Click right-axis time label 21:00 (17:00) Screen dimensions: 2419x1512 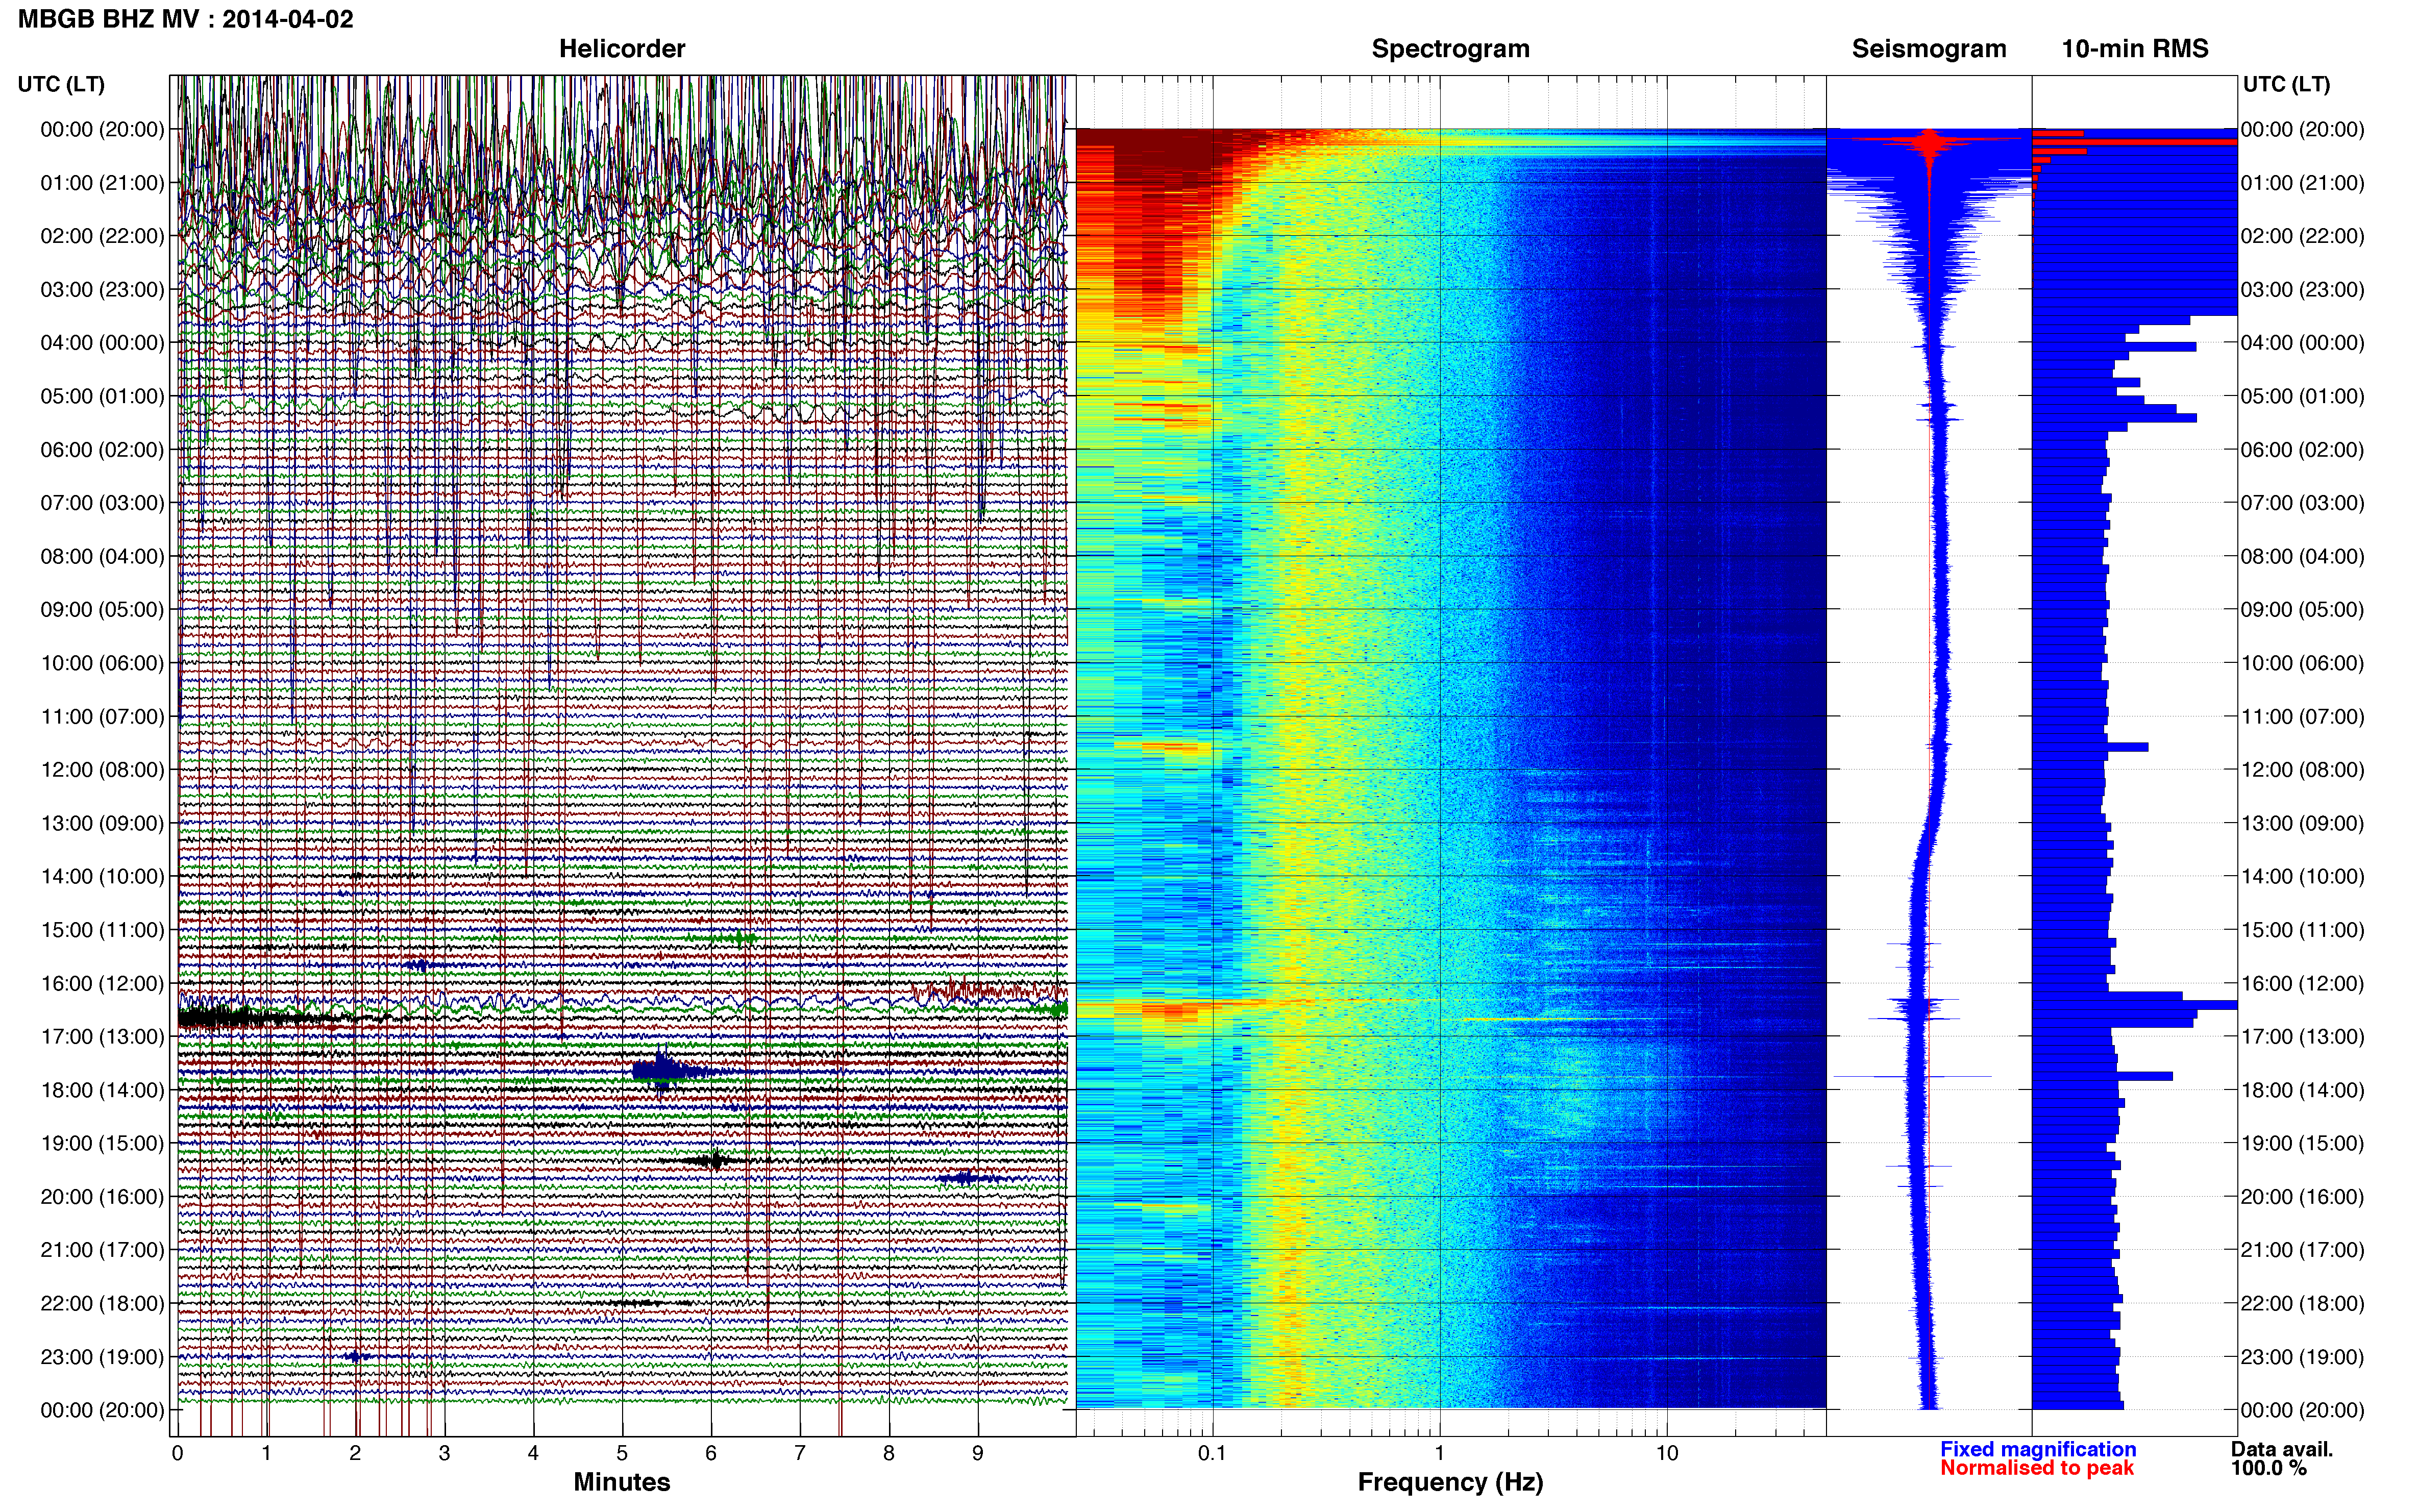point(2302,1250)
